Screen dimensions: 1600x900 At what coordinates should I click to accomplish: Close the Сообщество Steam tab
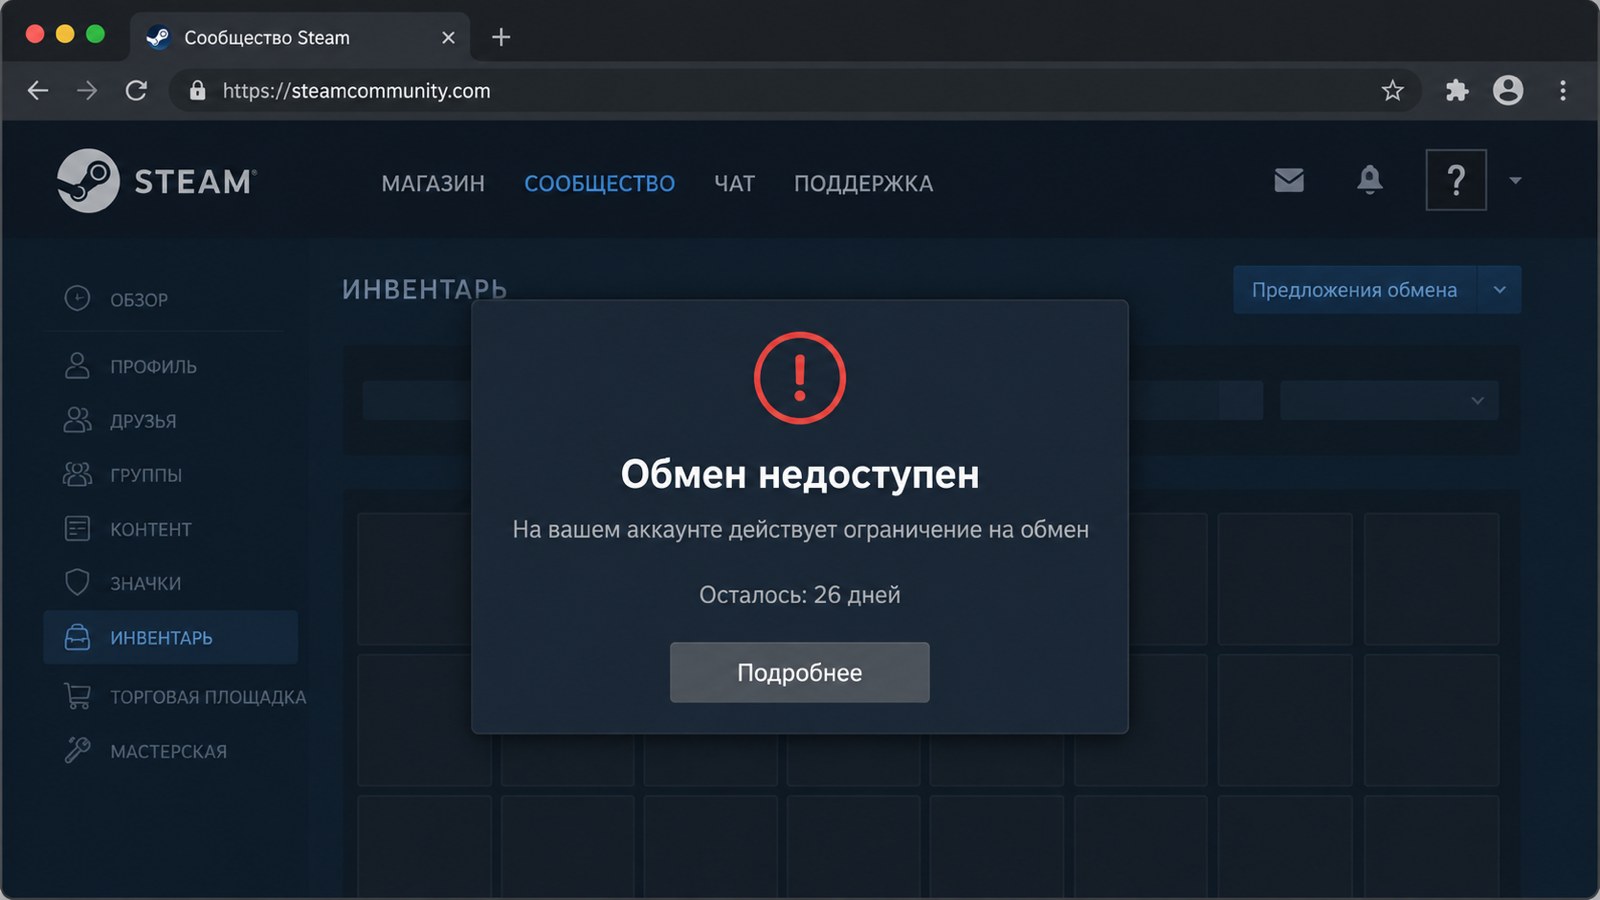coord(448,38)
